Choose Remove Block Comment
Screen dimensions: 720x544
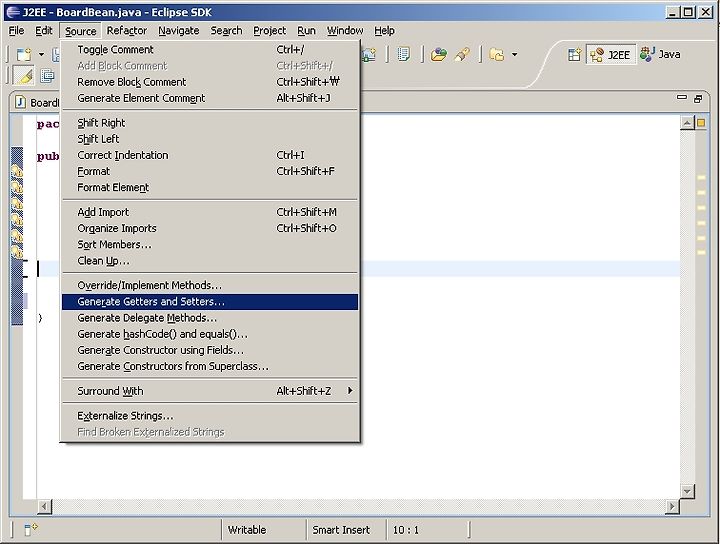210,82
